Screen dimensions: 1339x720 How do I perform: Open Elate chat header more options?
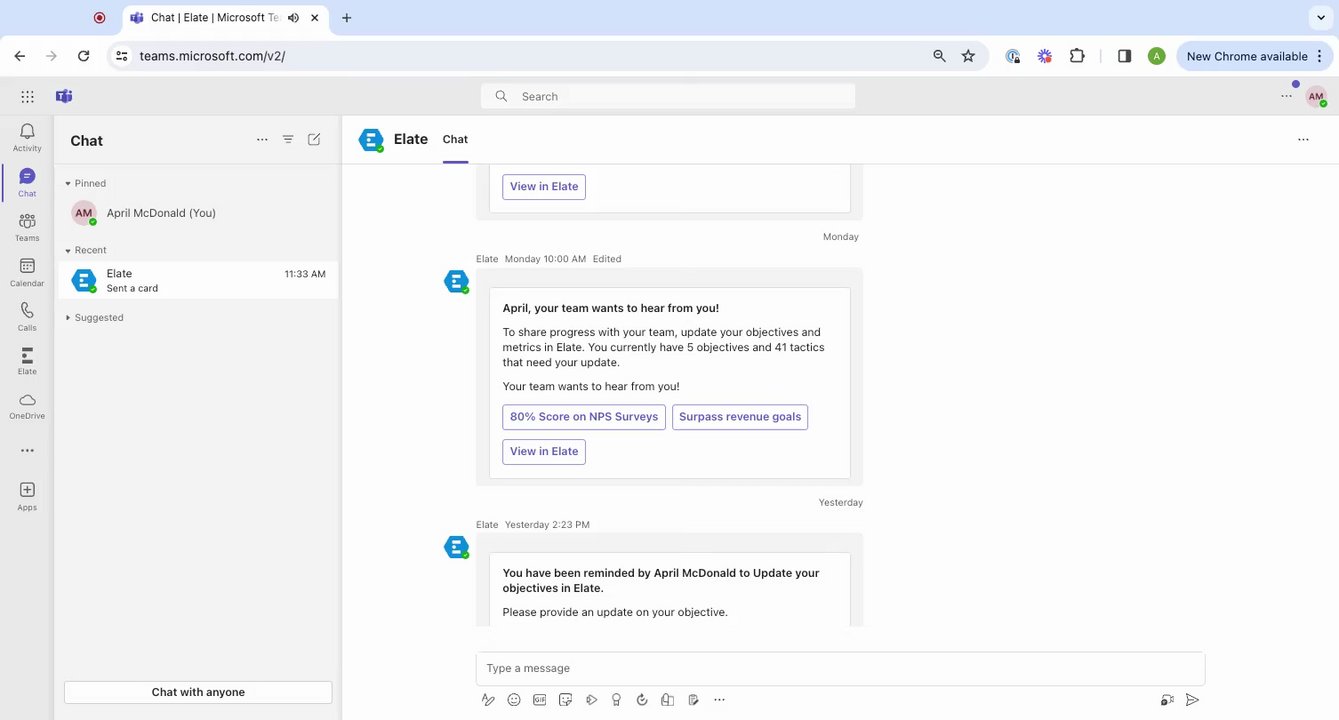1303,140
